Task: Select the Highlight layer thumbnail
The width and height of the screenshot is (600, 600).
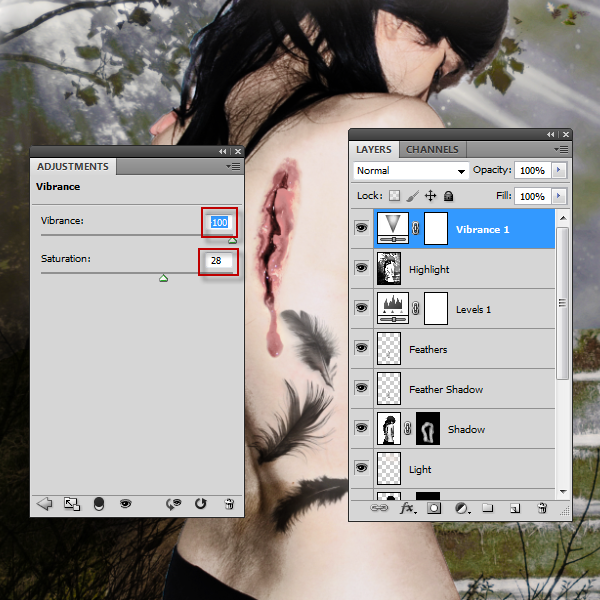Action: (389, 268)
